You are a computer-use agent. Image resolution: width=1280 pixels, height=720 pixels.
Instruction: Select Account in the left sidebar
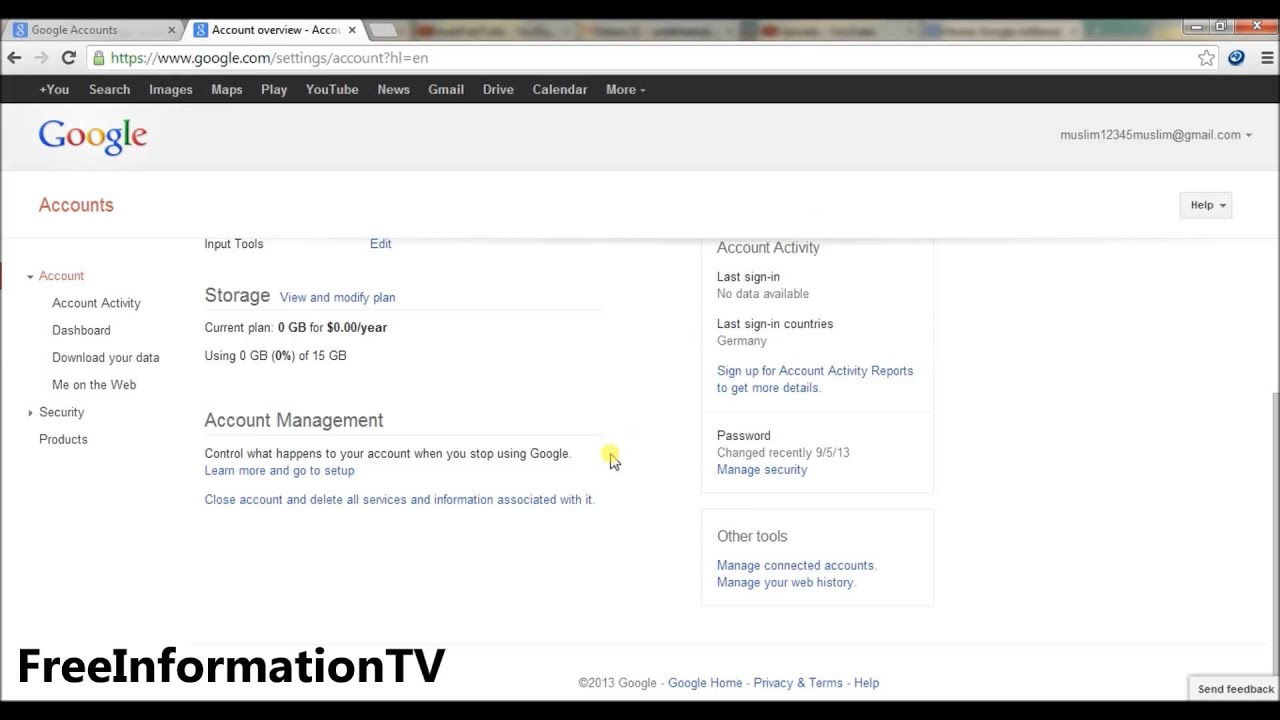tap(61, 276)
